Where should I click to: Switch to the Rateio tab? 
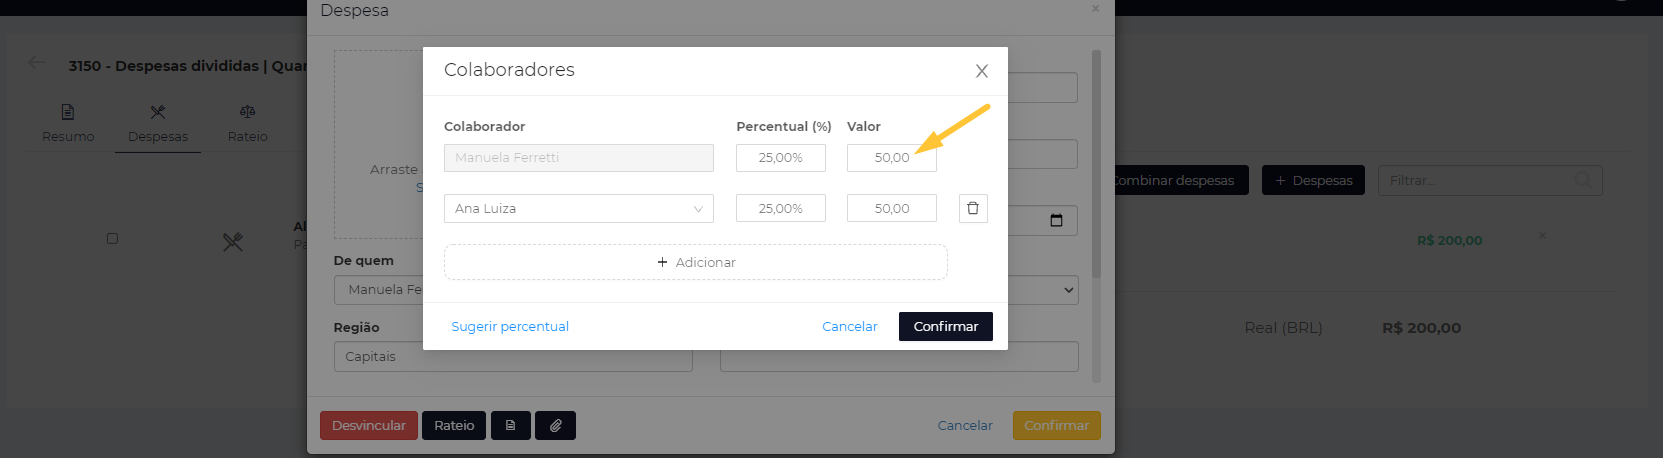point(247,123)
